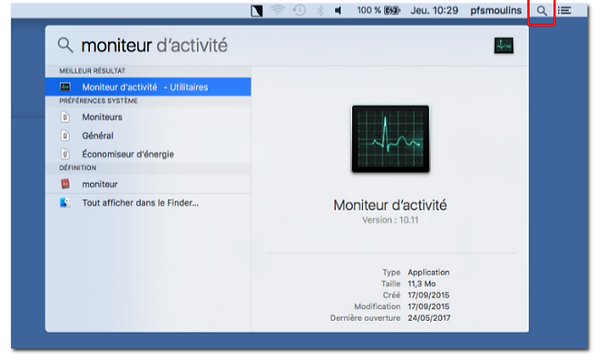Click Activity Monitor icon in top result row
The width and height of the screenshot is (600, 360).
(x=65, y=87)
